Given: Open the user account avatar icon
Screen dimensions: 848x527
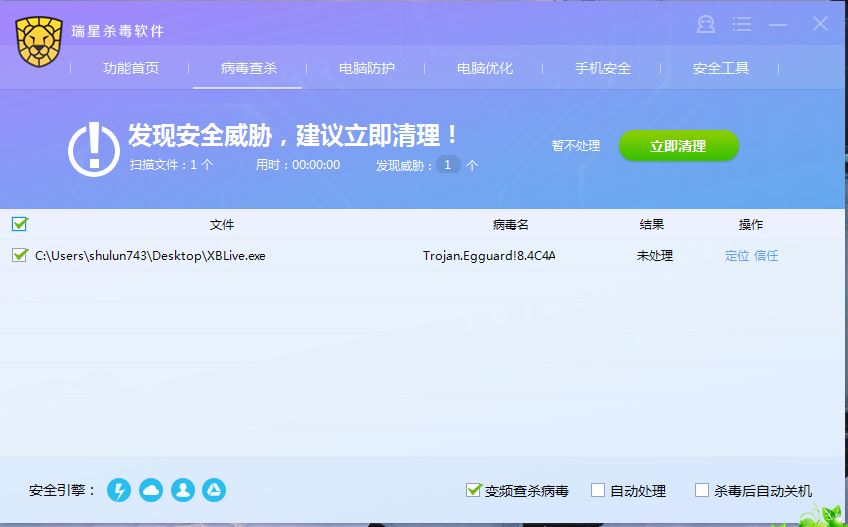Looking at the screenshot, I should coord(705,24).
